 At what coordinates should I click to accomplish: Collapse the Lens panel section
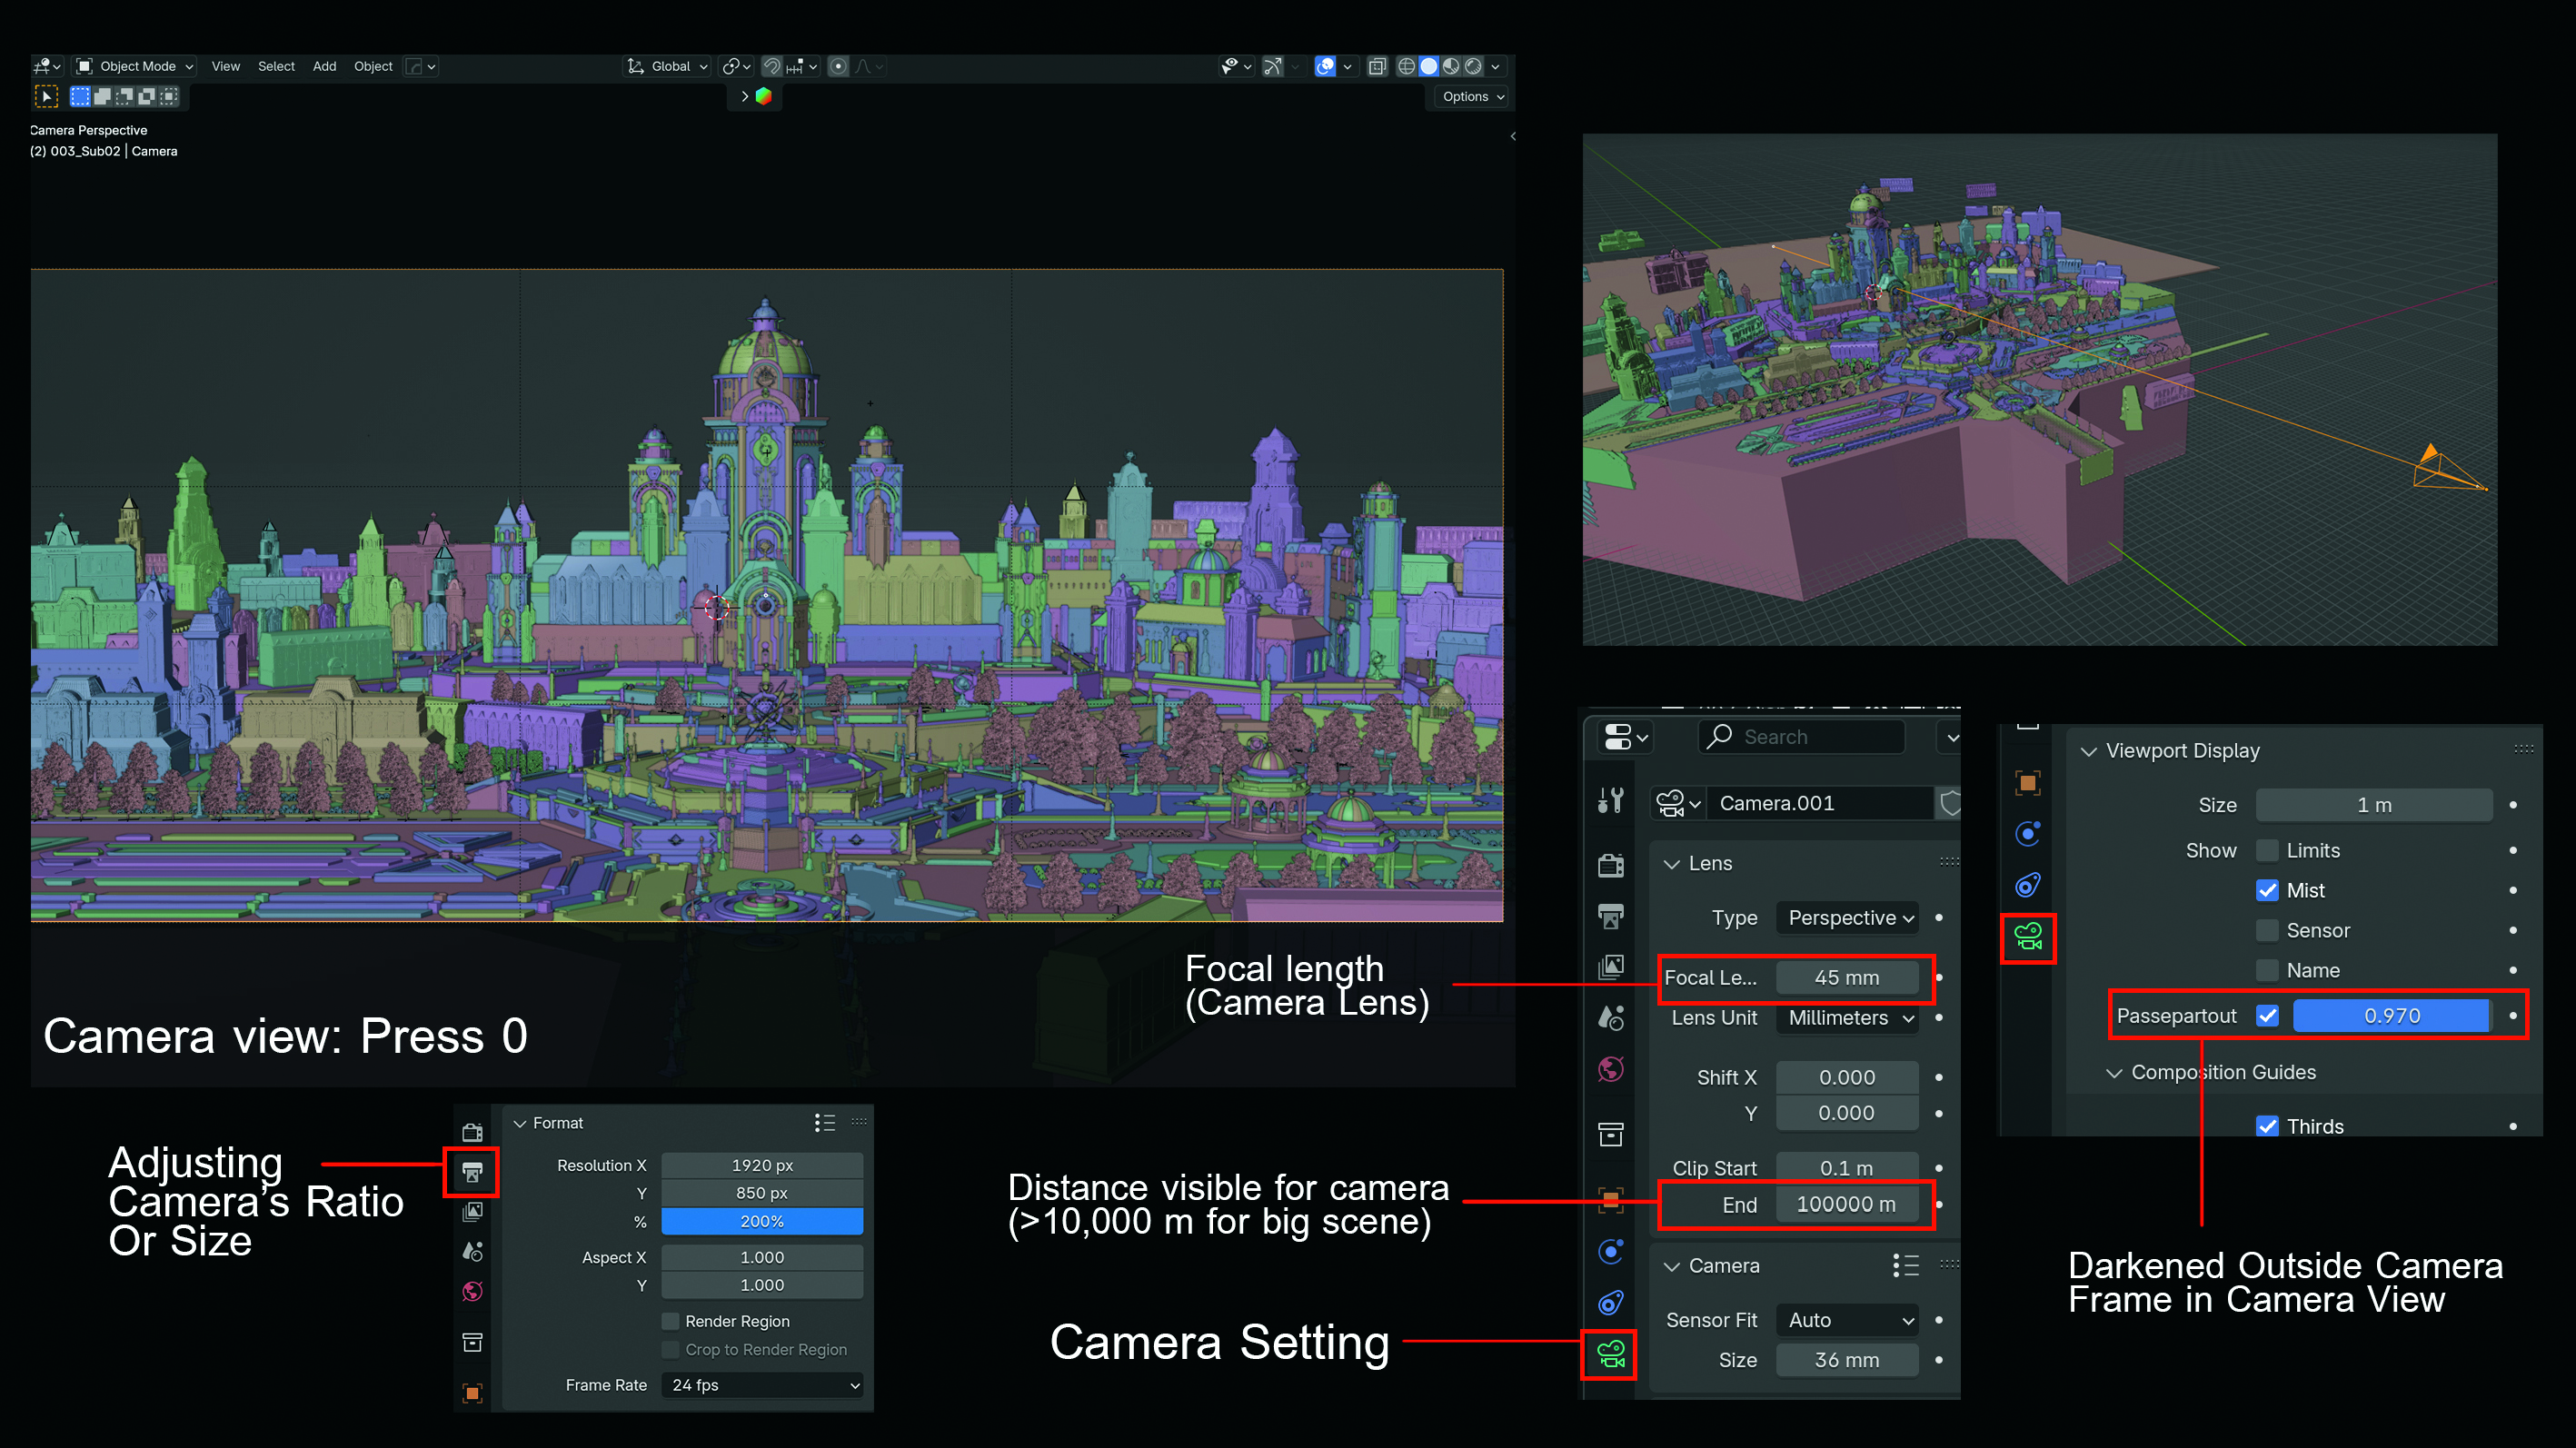[x=1672, y=863]
